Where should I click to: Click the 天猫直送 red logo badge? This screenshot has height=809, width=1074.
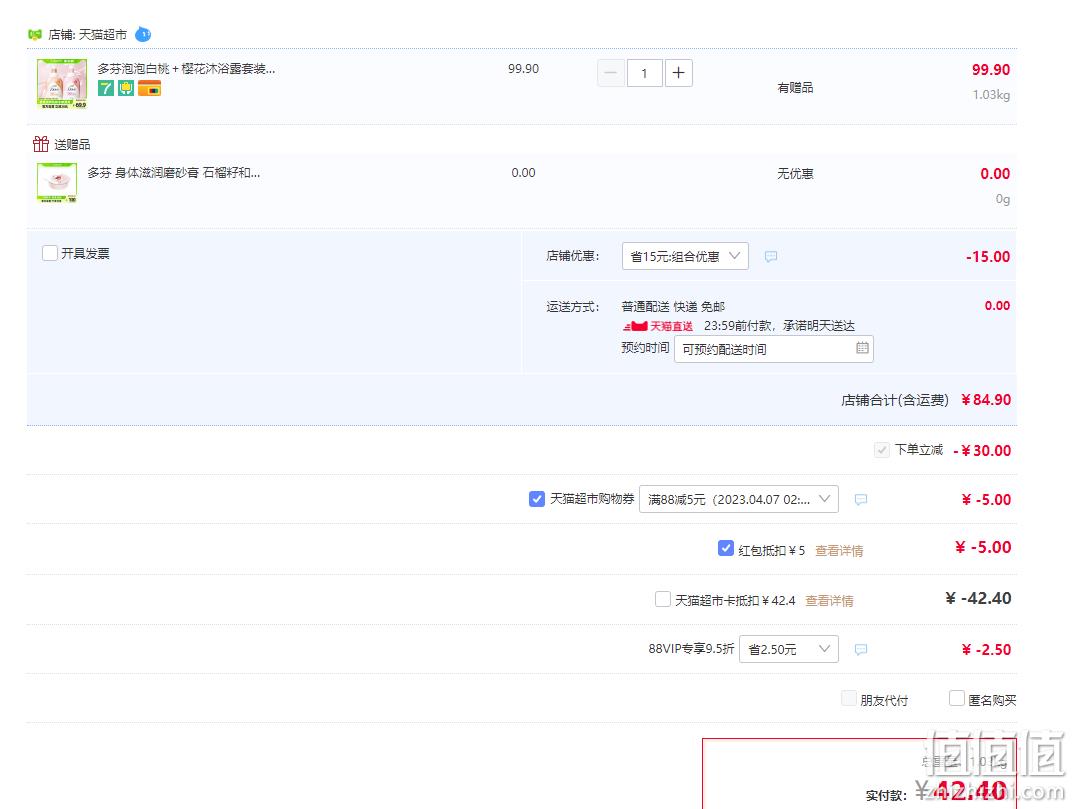658,326
